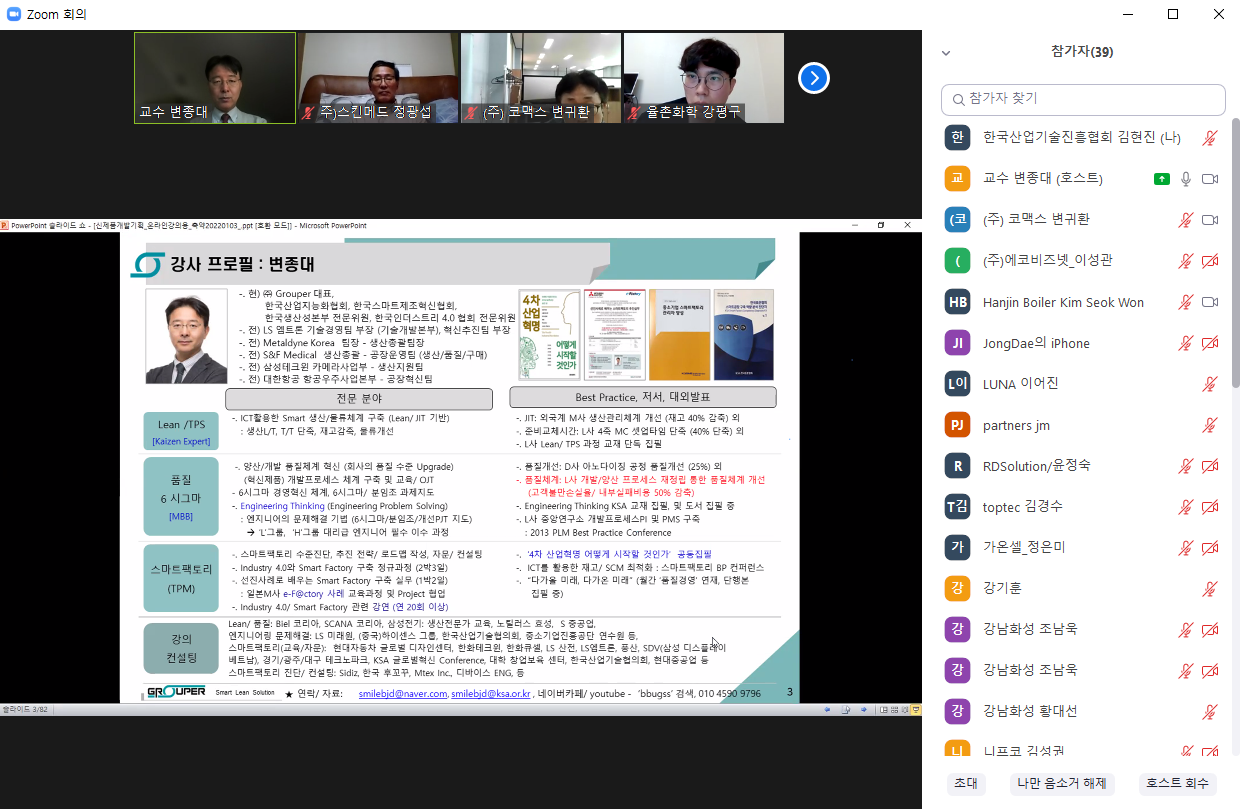Click the camera icon for Hanjin Boiler Kim Seok Won
Viewport: 1241px width, 809px height.
coord(1210,302)
